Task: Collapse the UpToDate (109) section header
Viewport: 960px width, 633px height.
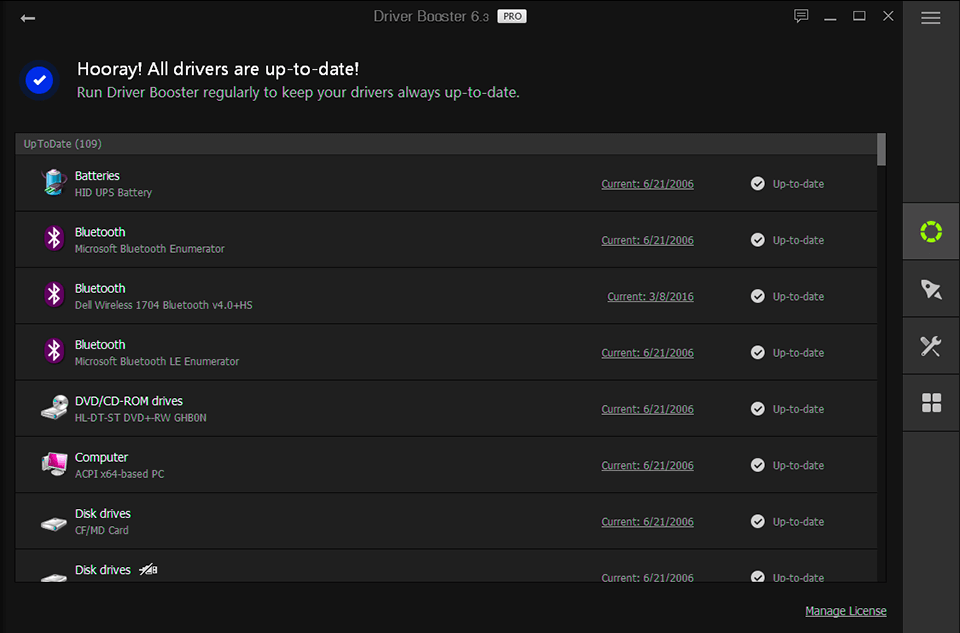Action: (62, 143)
